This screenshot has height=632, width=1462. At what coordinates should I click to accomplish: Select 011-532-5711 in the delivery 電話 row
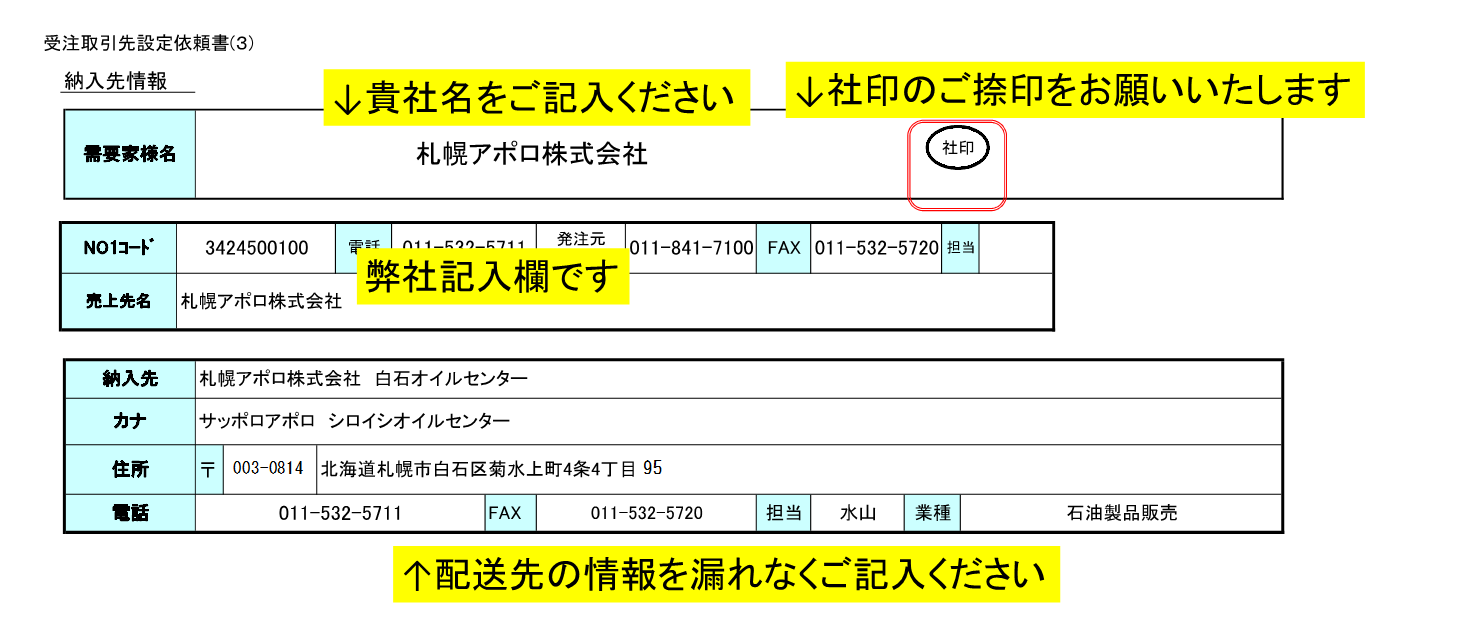pos(340,513)
